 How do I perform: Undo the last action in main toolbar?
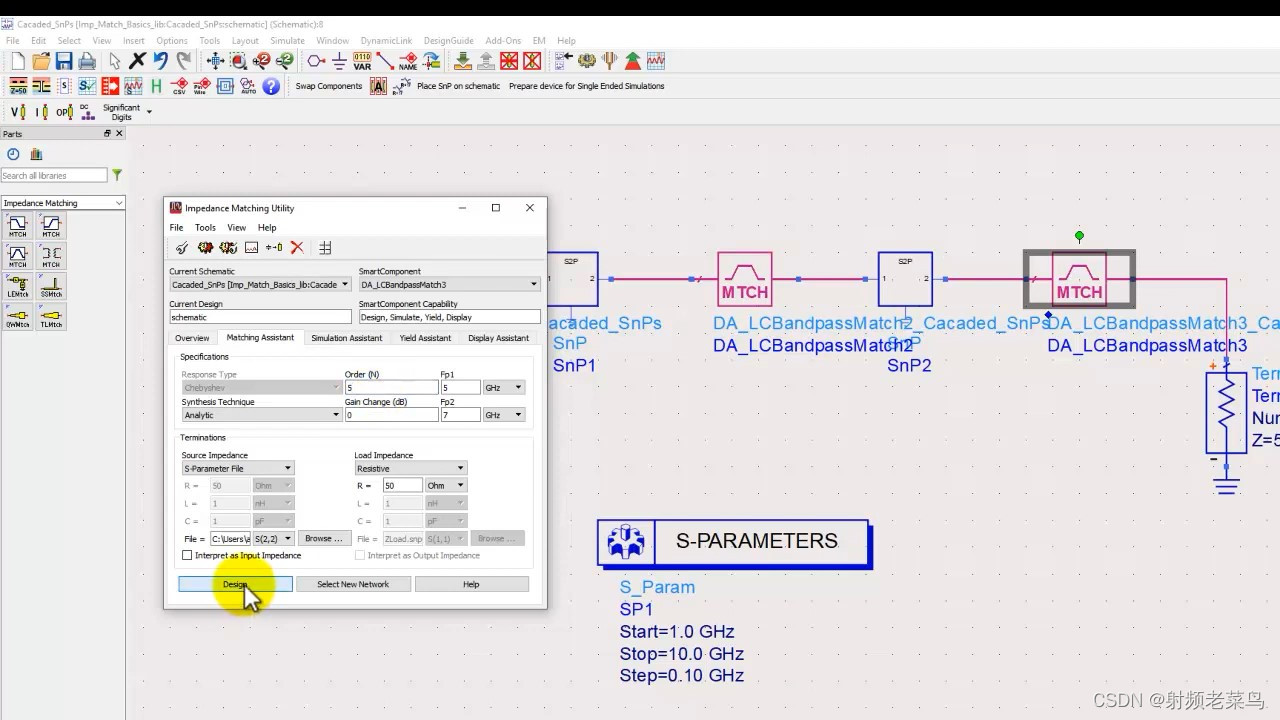[x=160, y=61]
